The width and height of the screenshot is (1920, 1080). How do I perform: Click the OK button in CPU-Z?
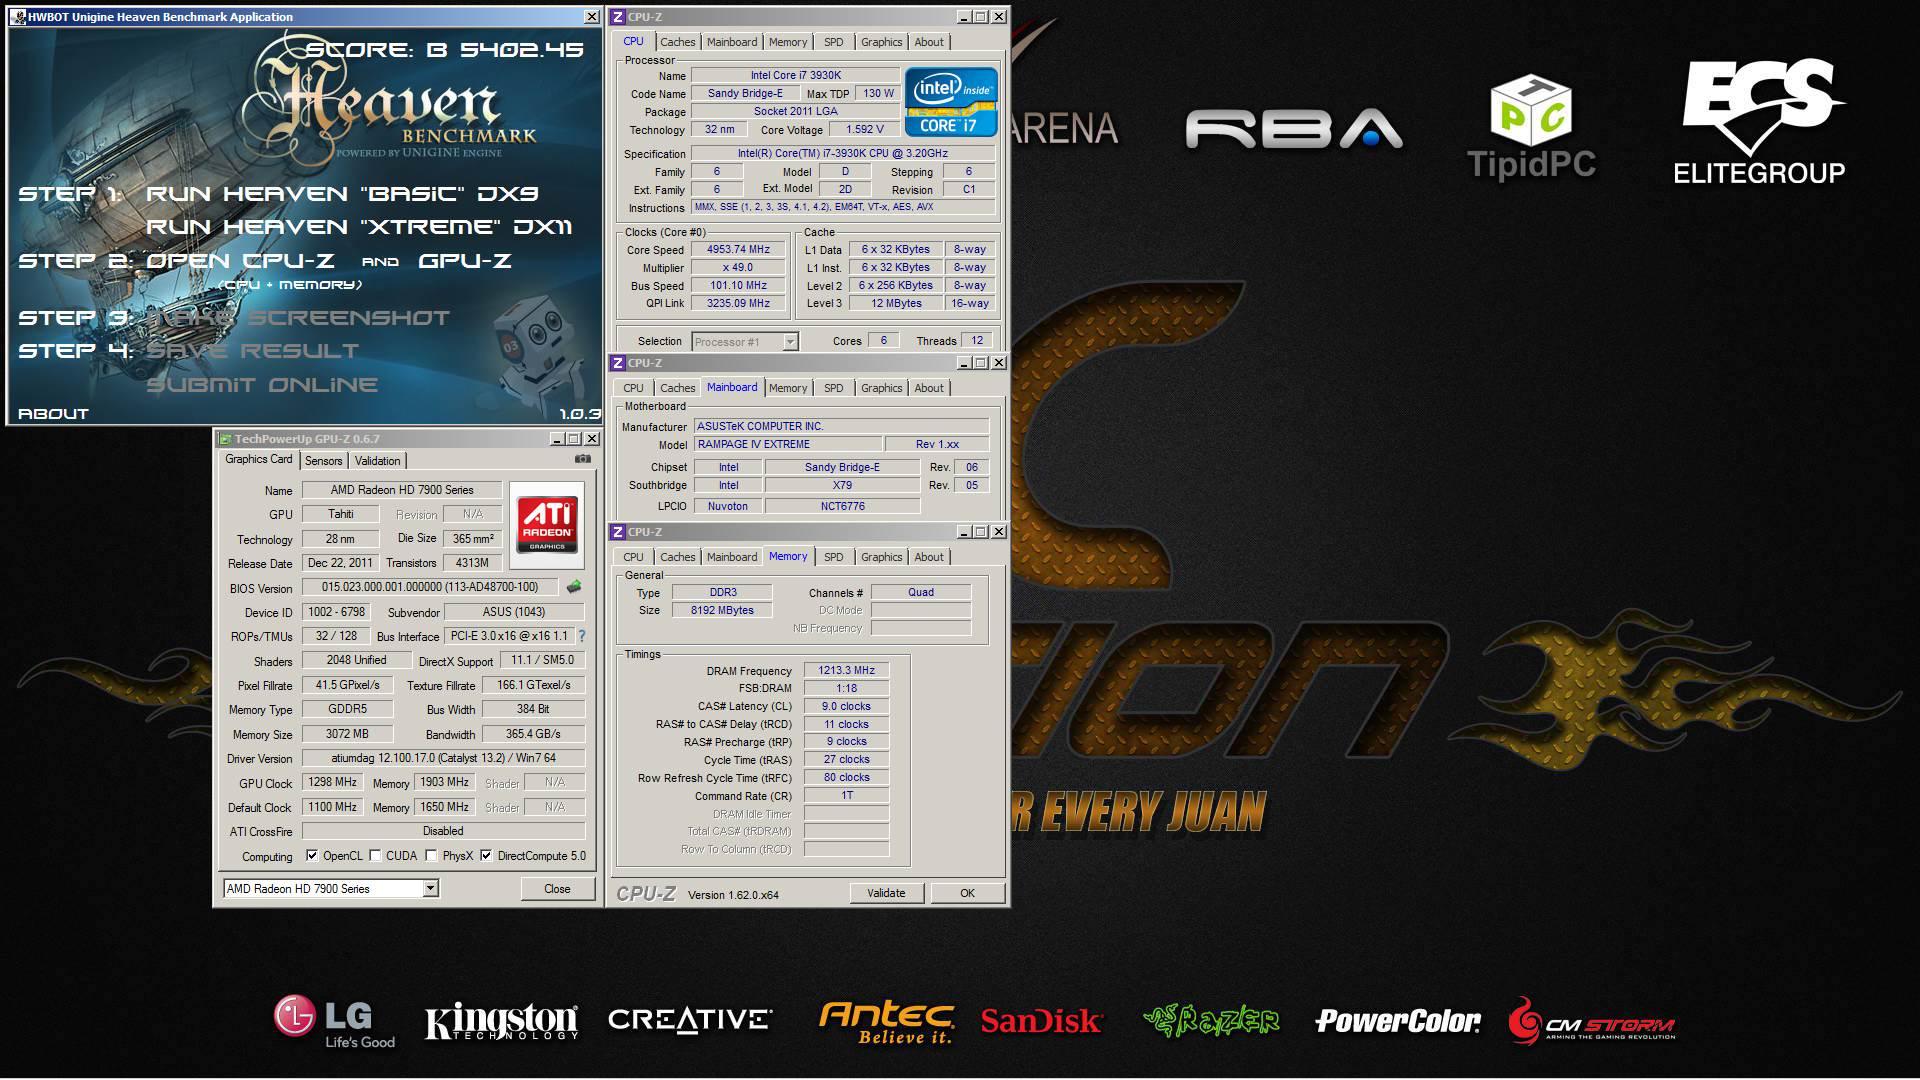pyautogui.click(x=967, y=893)
